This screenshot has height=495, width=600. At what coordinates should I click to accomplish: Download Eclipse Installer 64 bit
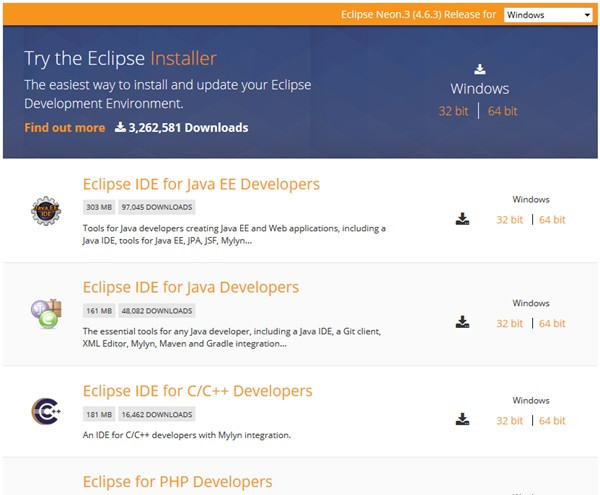tap(502, 111)
